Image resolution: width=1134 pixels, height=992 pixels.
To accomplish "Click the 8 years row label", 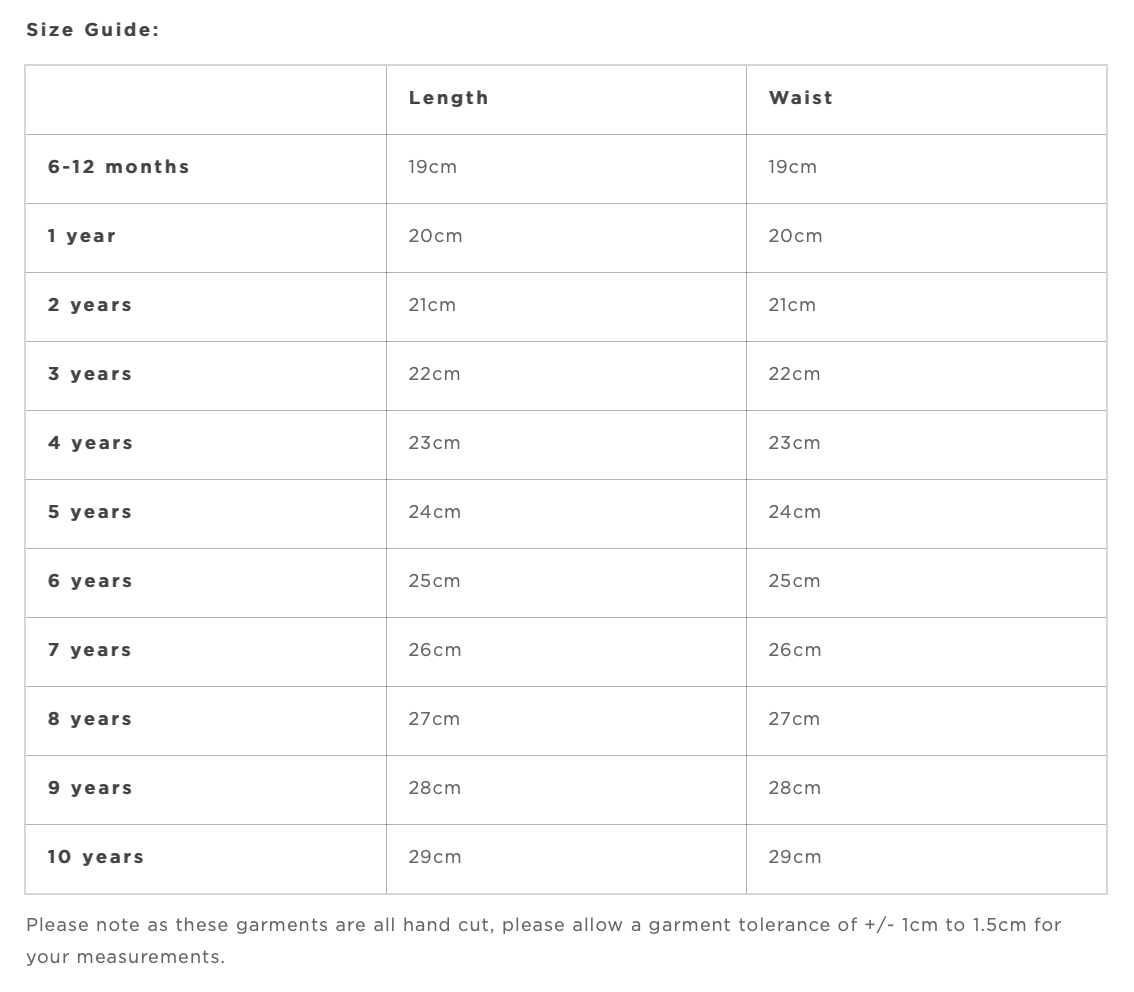I will click(x=90, y=719).
